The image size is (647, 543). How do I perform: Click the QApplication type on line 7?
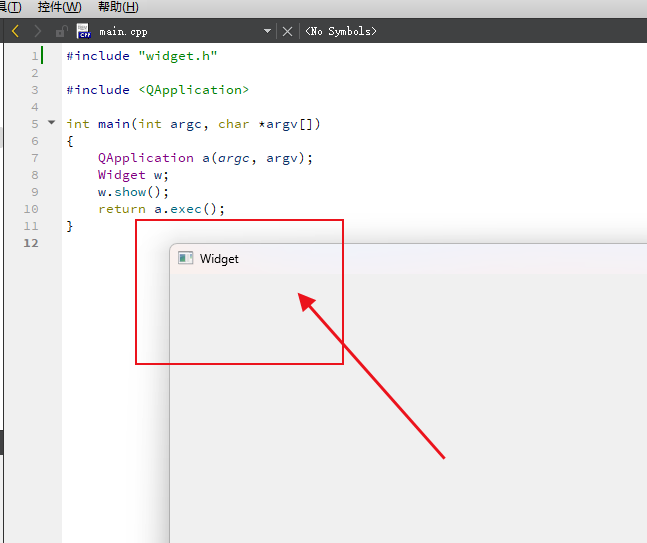coord(146,158)
